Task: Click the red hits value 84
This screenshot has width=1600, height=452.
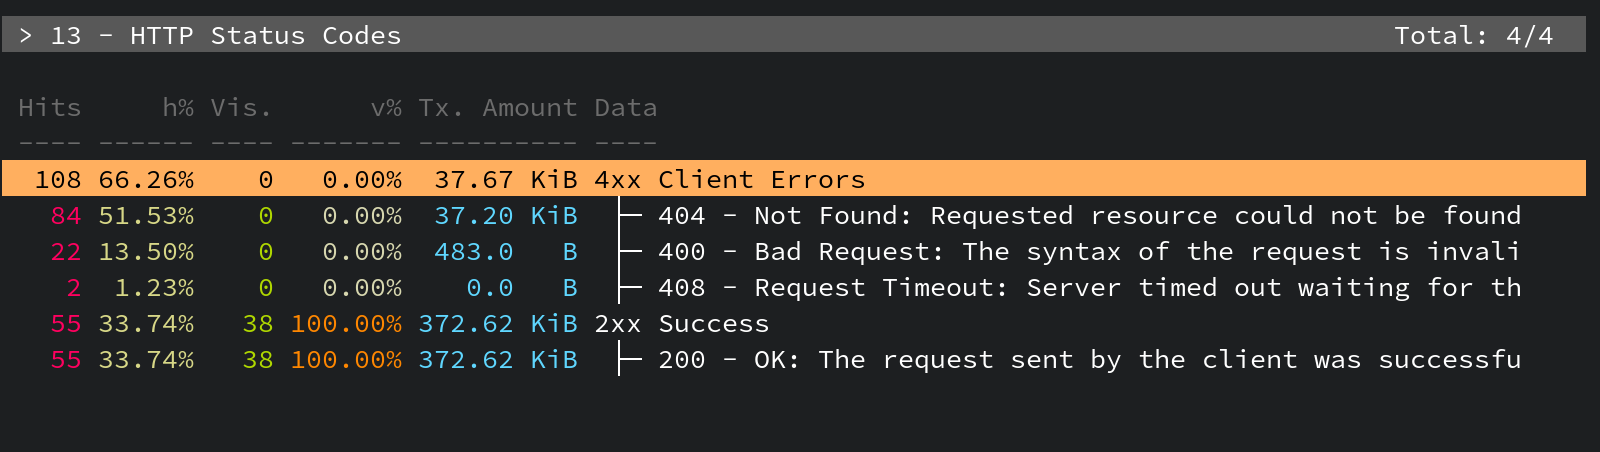Action: (66, 216)
